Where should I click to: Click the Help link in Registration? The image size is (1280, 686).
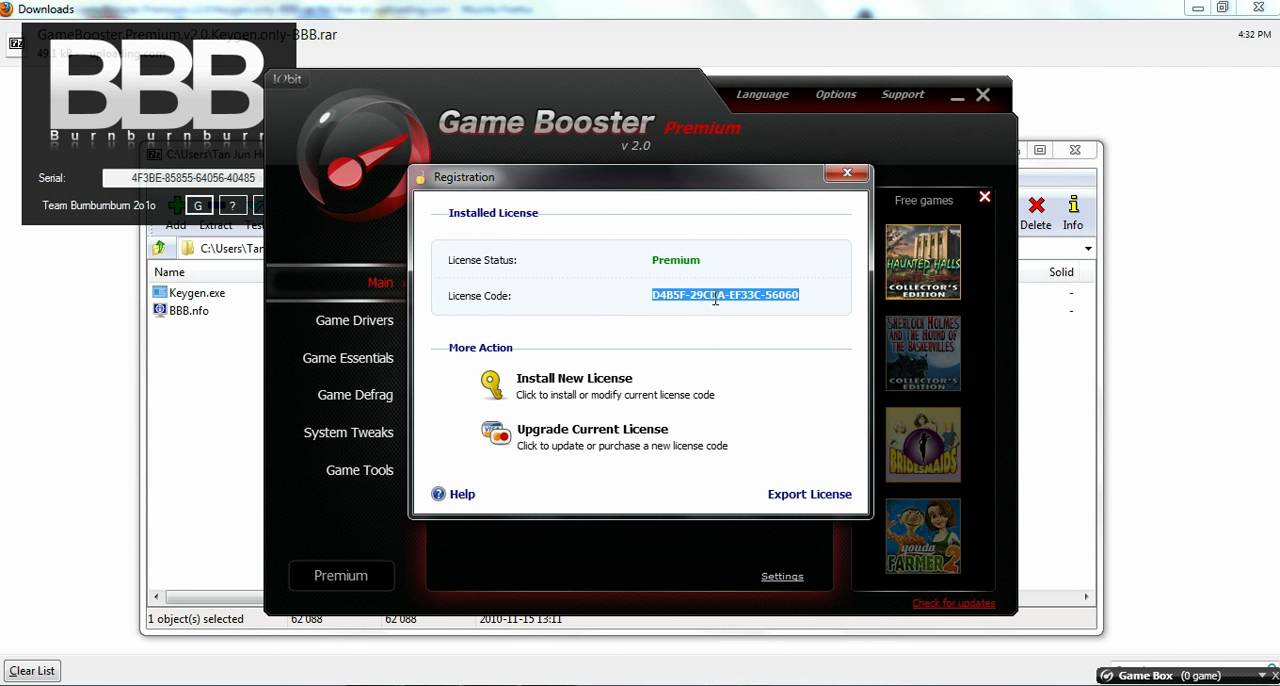pos(462,494)
